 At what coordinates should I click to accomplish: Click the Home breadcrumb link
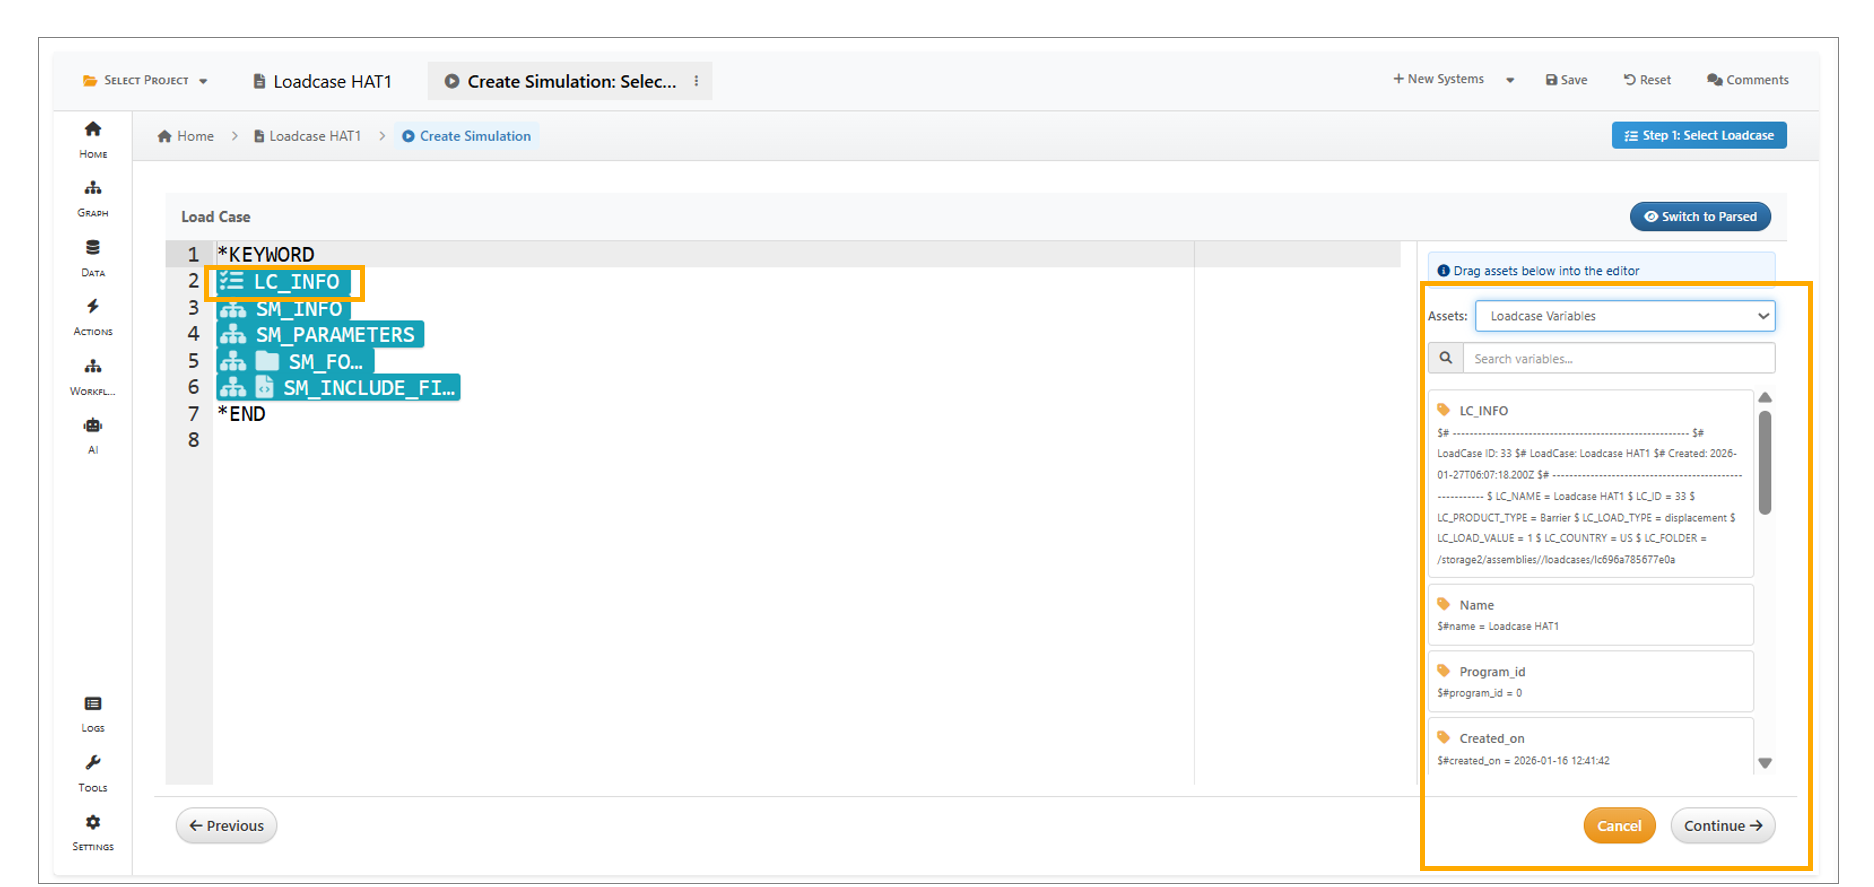(x=186, y=136)
